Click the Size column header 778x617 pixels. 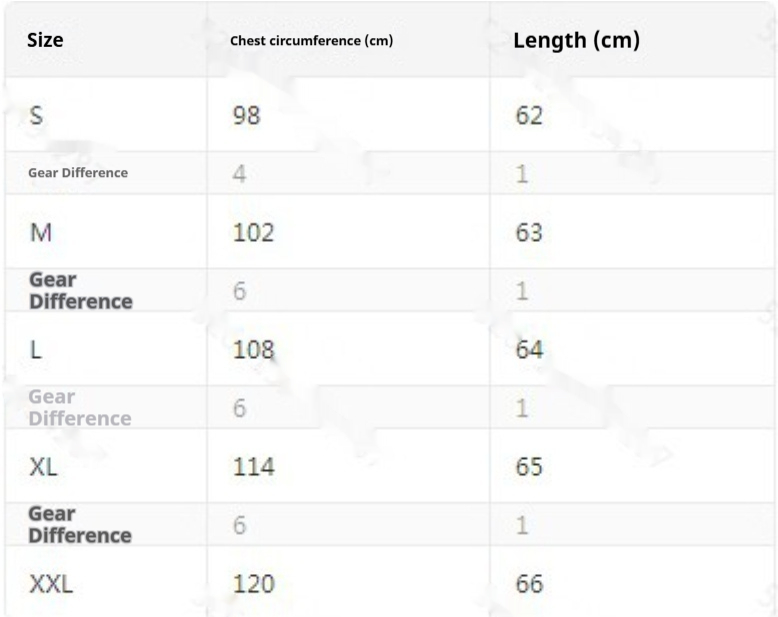click(x=45, y=40)
